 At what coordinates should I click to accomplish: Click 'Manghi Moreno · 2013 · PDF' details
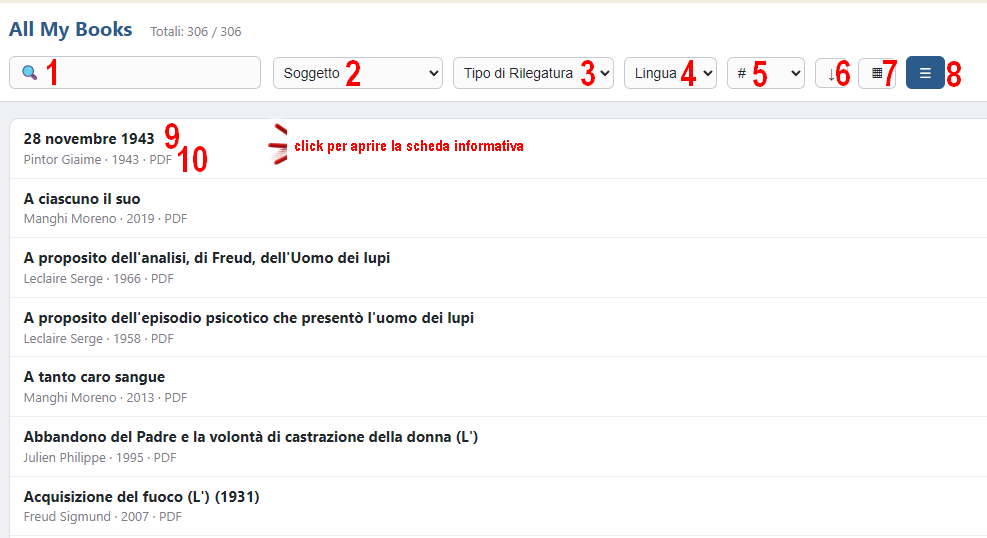105,398
